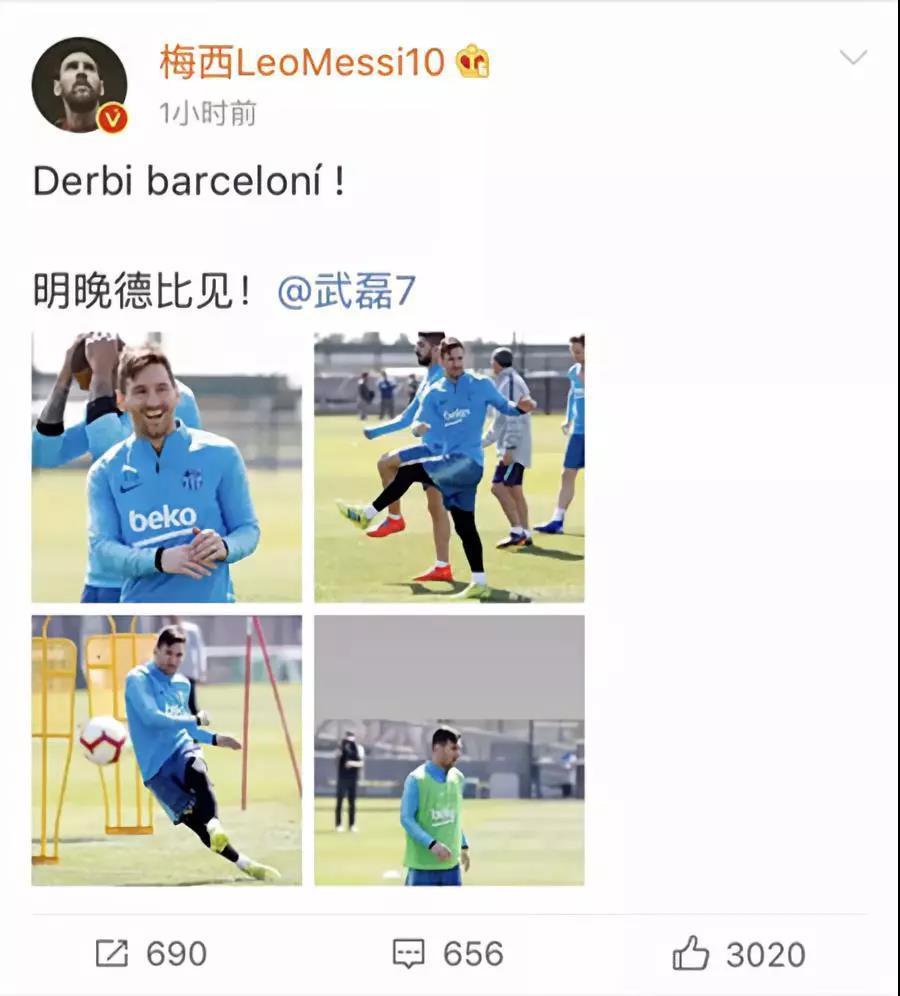900x996 pixels.
Task: Click the repost share icon
Action: 112,953
